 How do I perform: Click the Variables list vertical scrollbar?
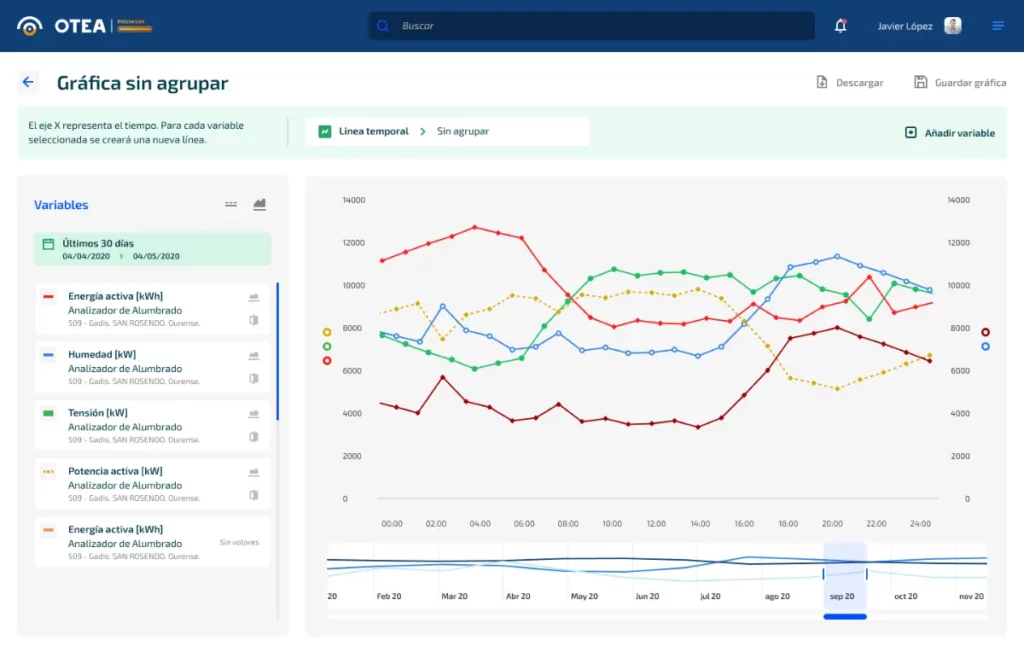point(278,351)
